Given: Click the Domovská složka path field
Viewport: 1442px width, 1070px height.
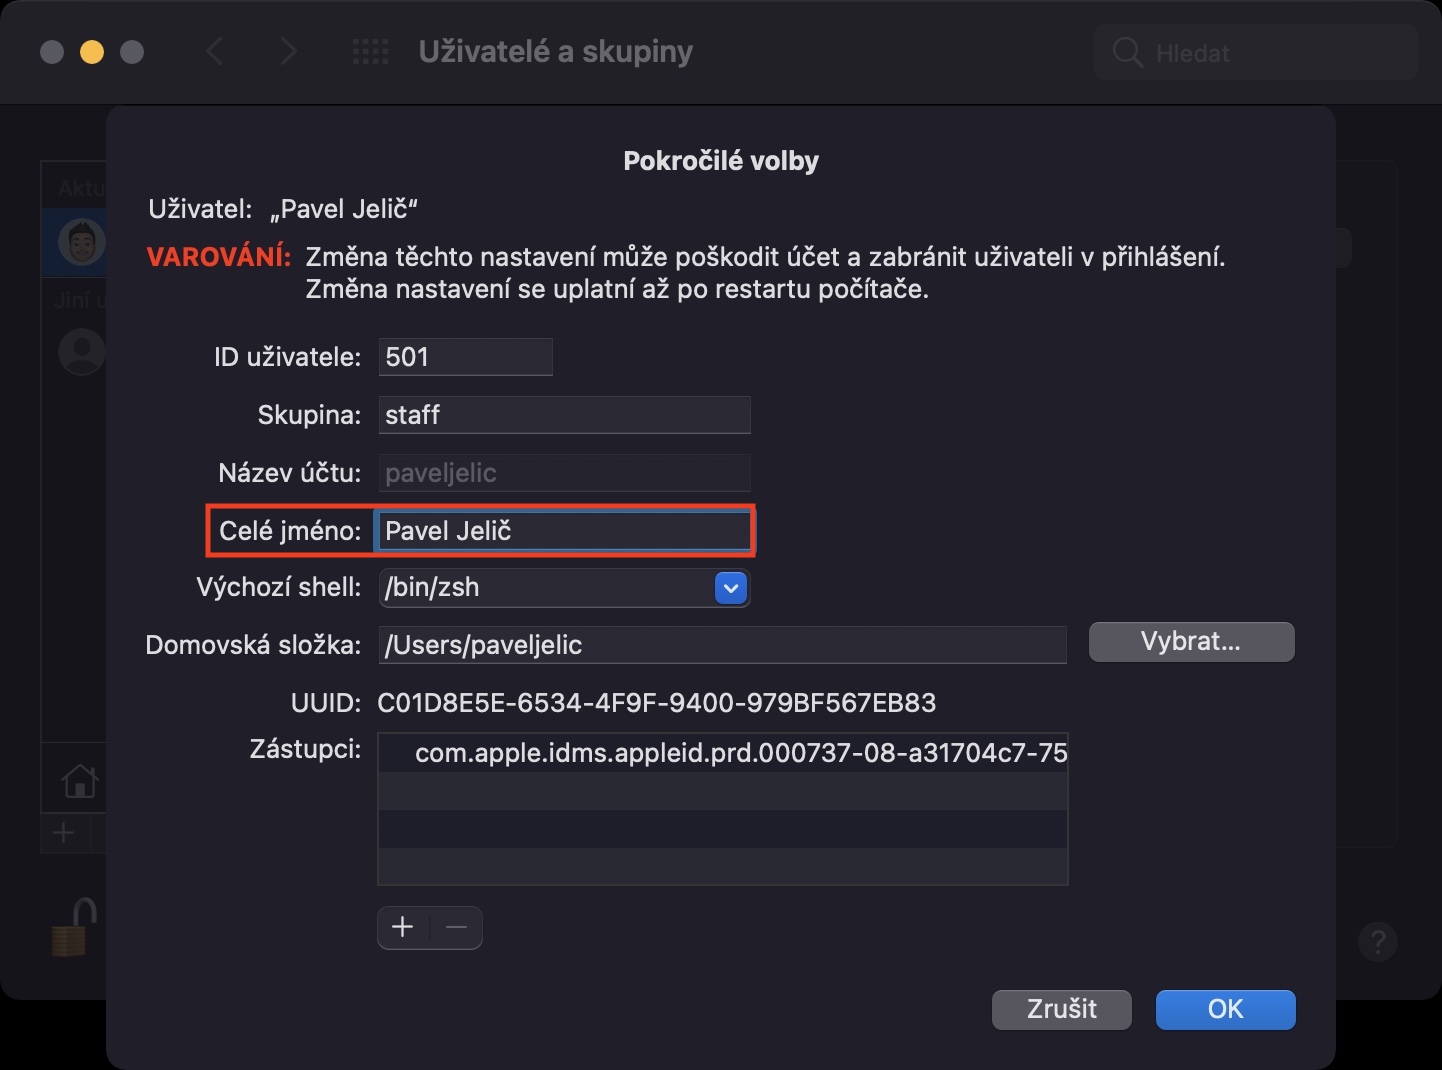Looking at the screenshot, I should click(x=722, y=645).
